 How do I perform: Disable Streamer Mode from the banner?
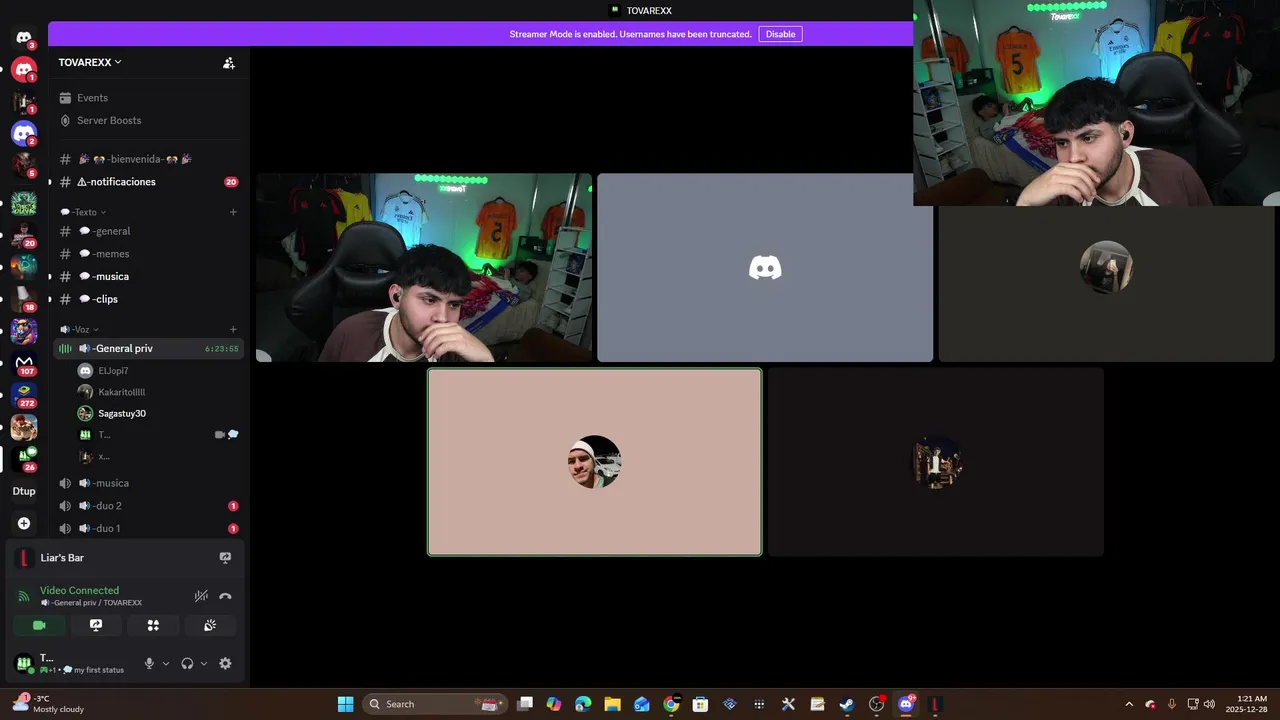[780, 34]
